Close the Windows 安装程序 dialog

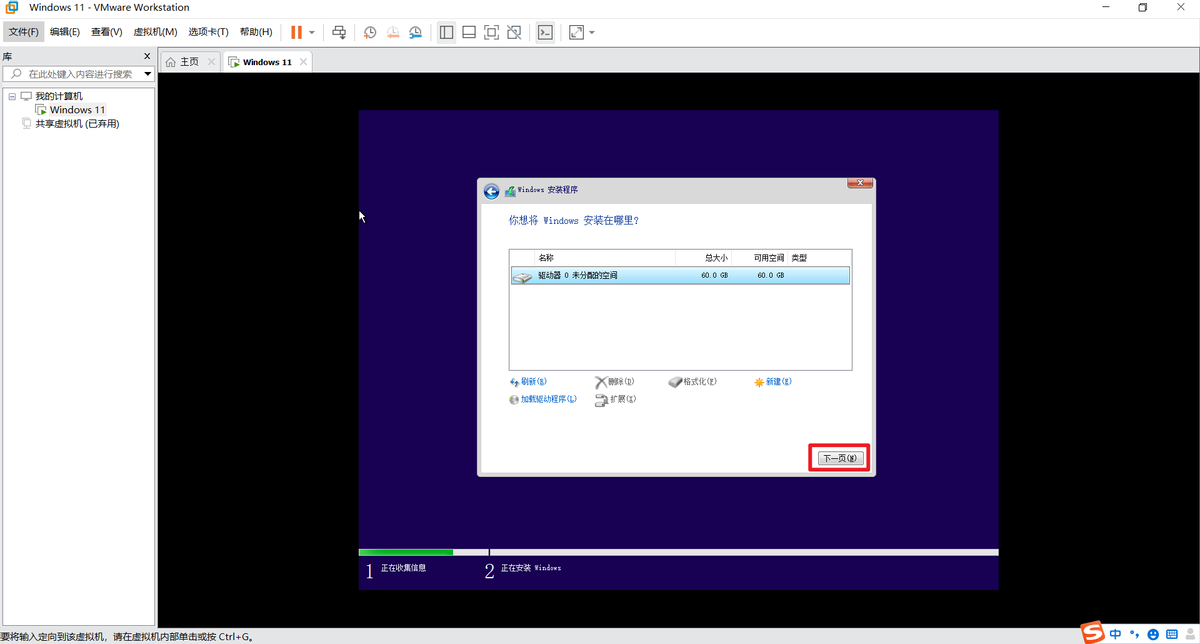[x=861, y=182]
